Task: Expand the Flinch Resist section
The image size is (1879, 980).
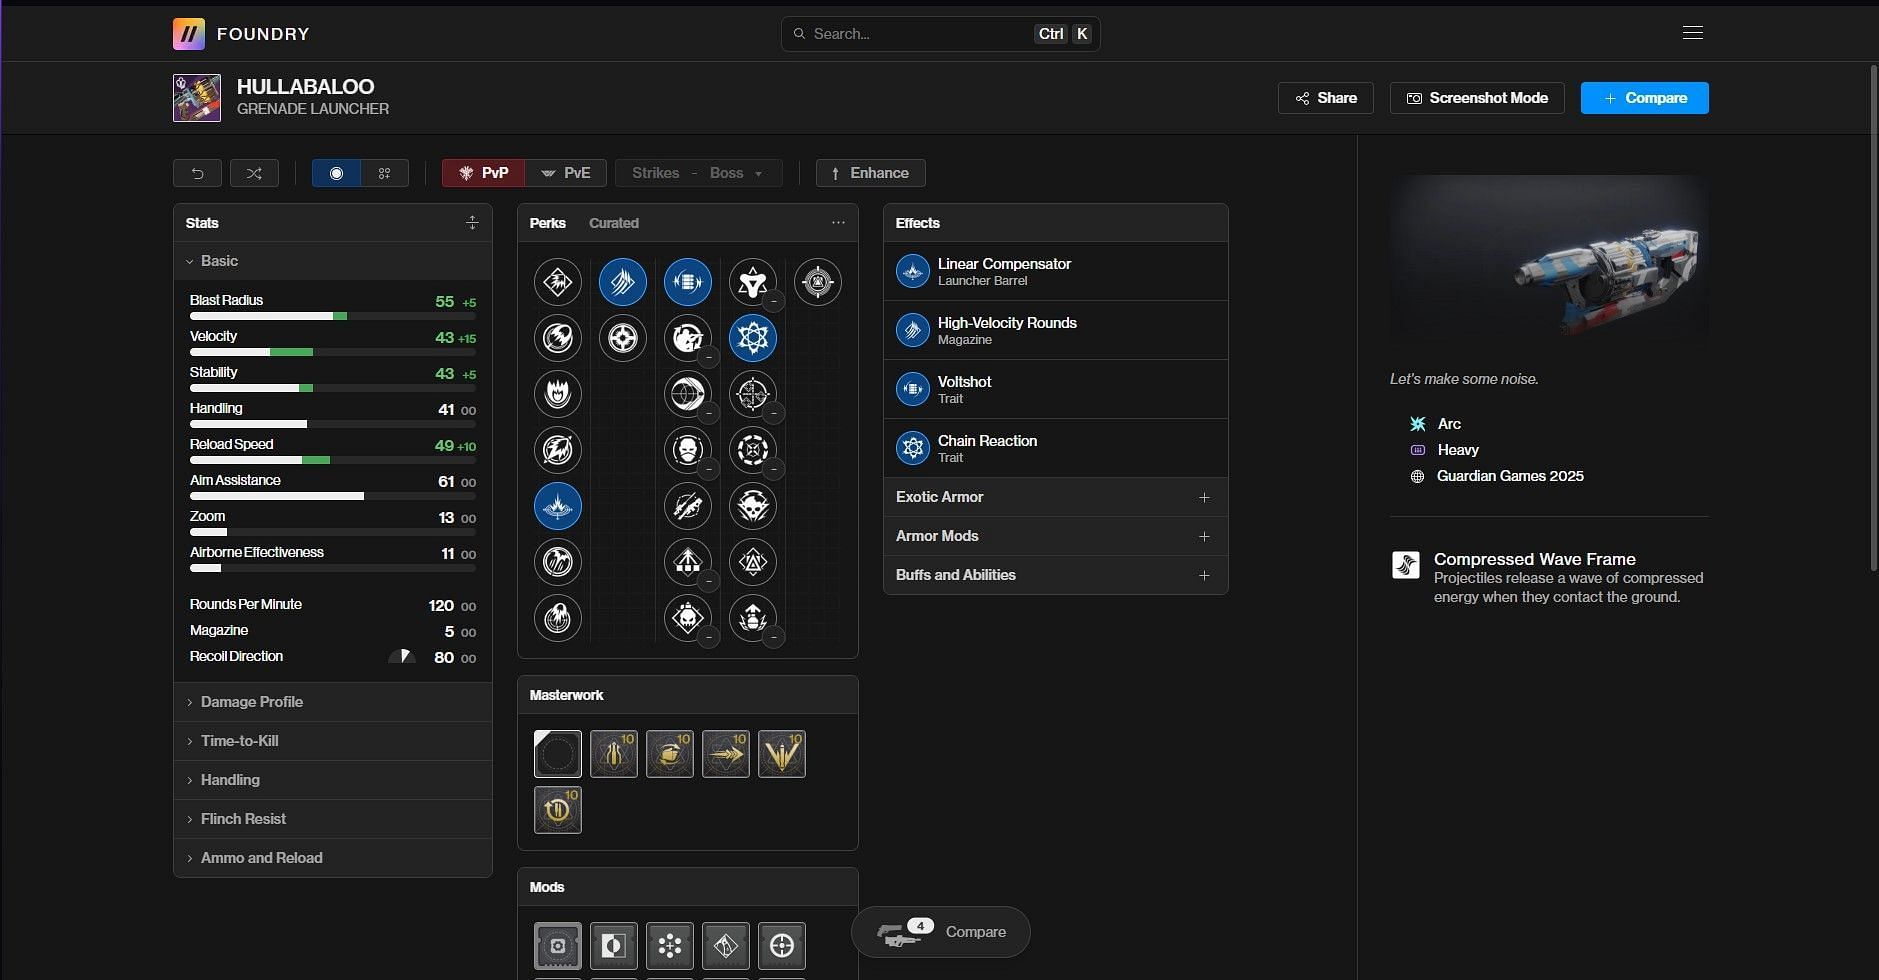Action: [x=332, y=819]
